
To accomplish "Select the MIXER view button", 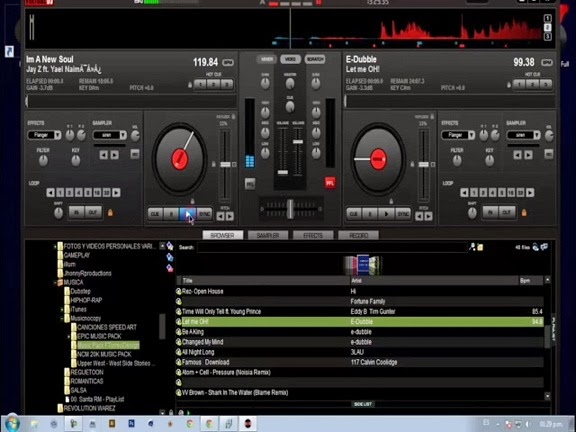I will point(267,59).
